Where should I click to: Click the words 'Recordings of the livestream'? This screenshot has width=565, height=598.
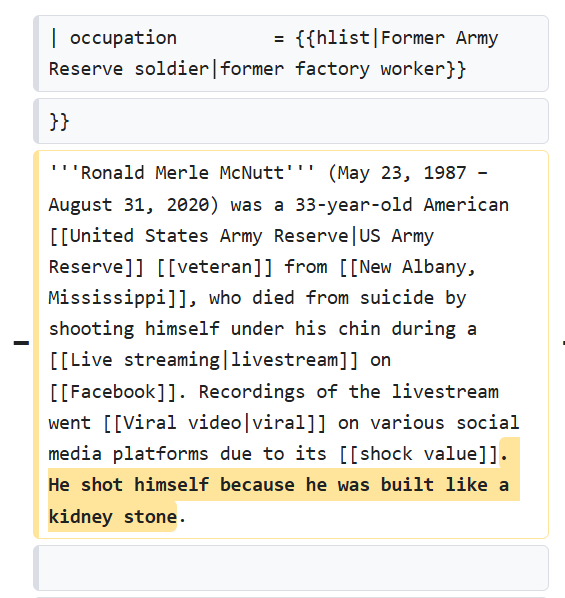coord(349,392)
